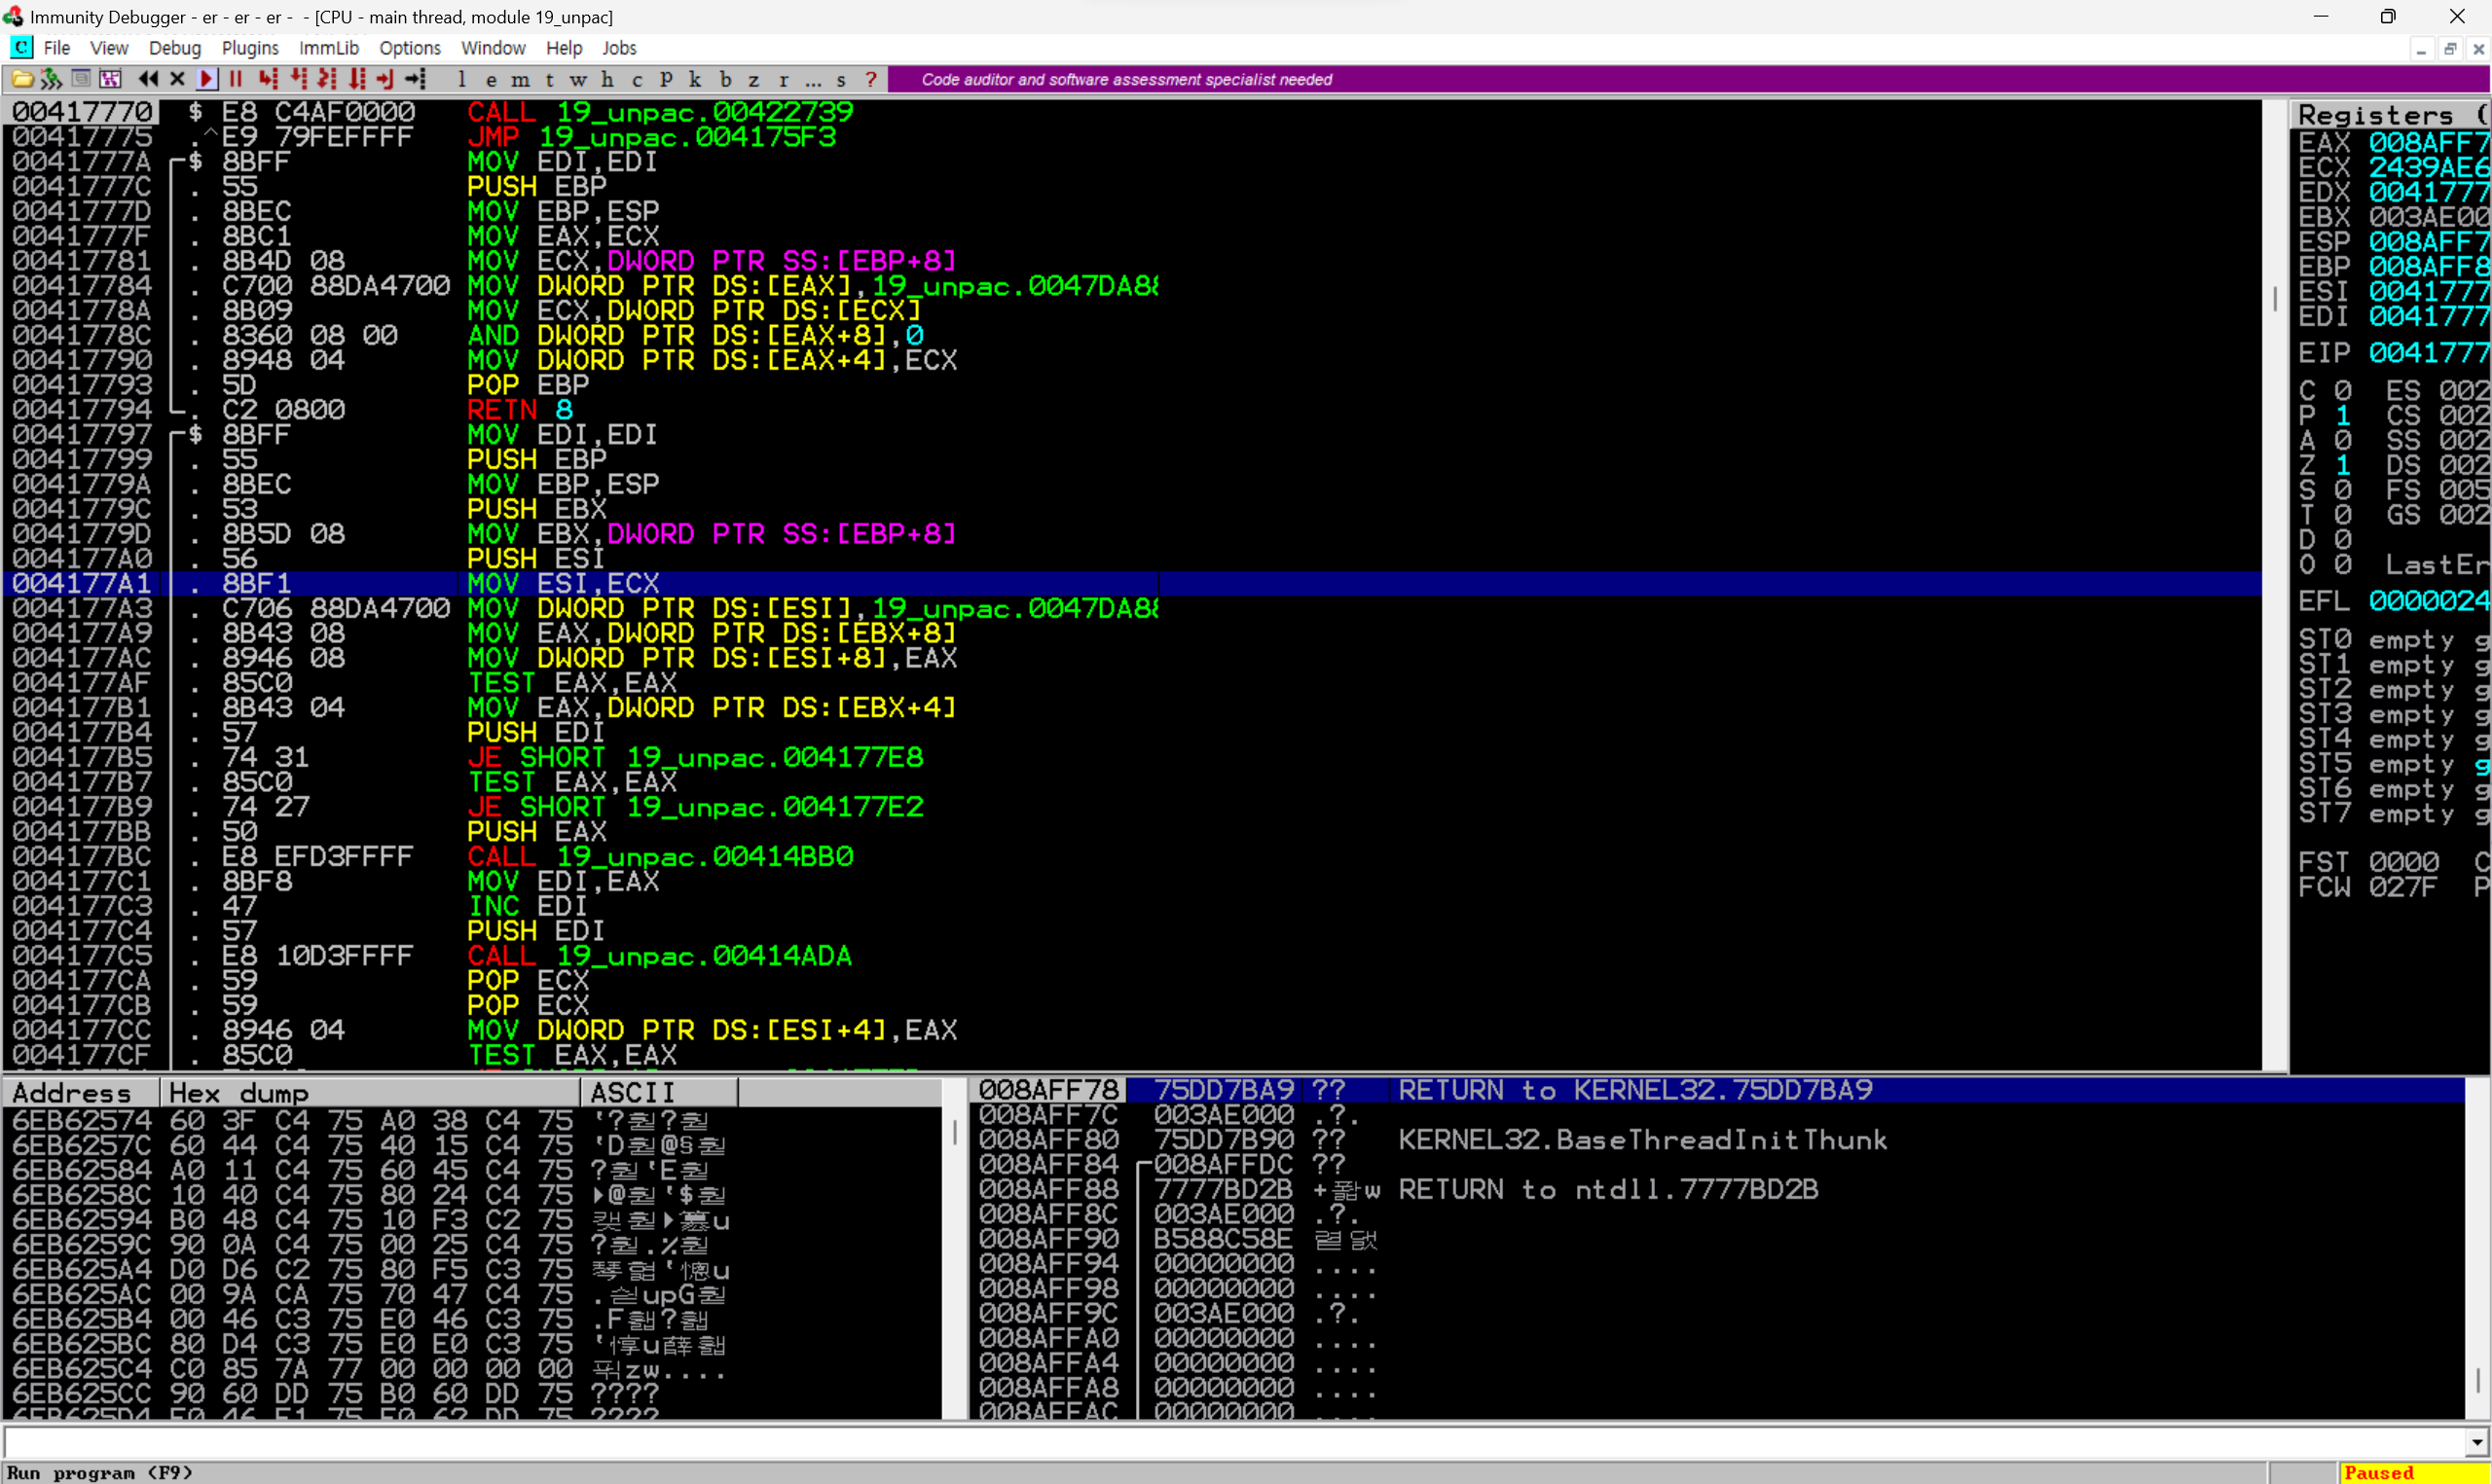Show breakpoints window with b button
Image resolution: width=2492 pixels, height=1484 pixels.
[x=725, y=79]
